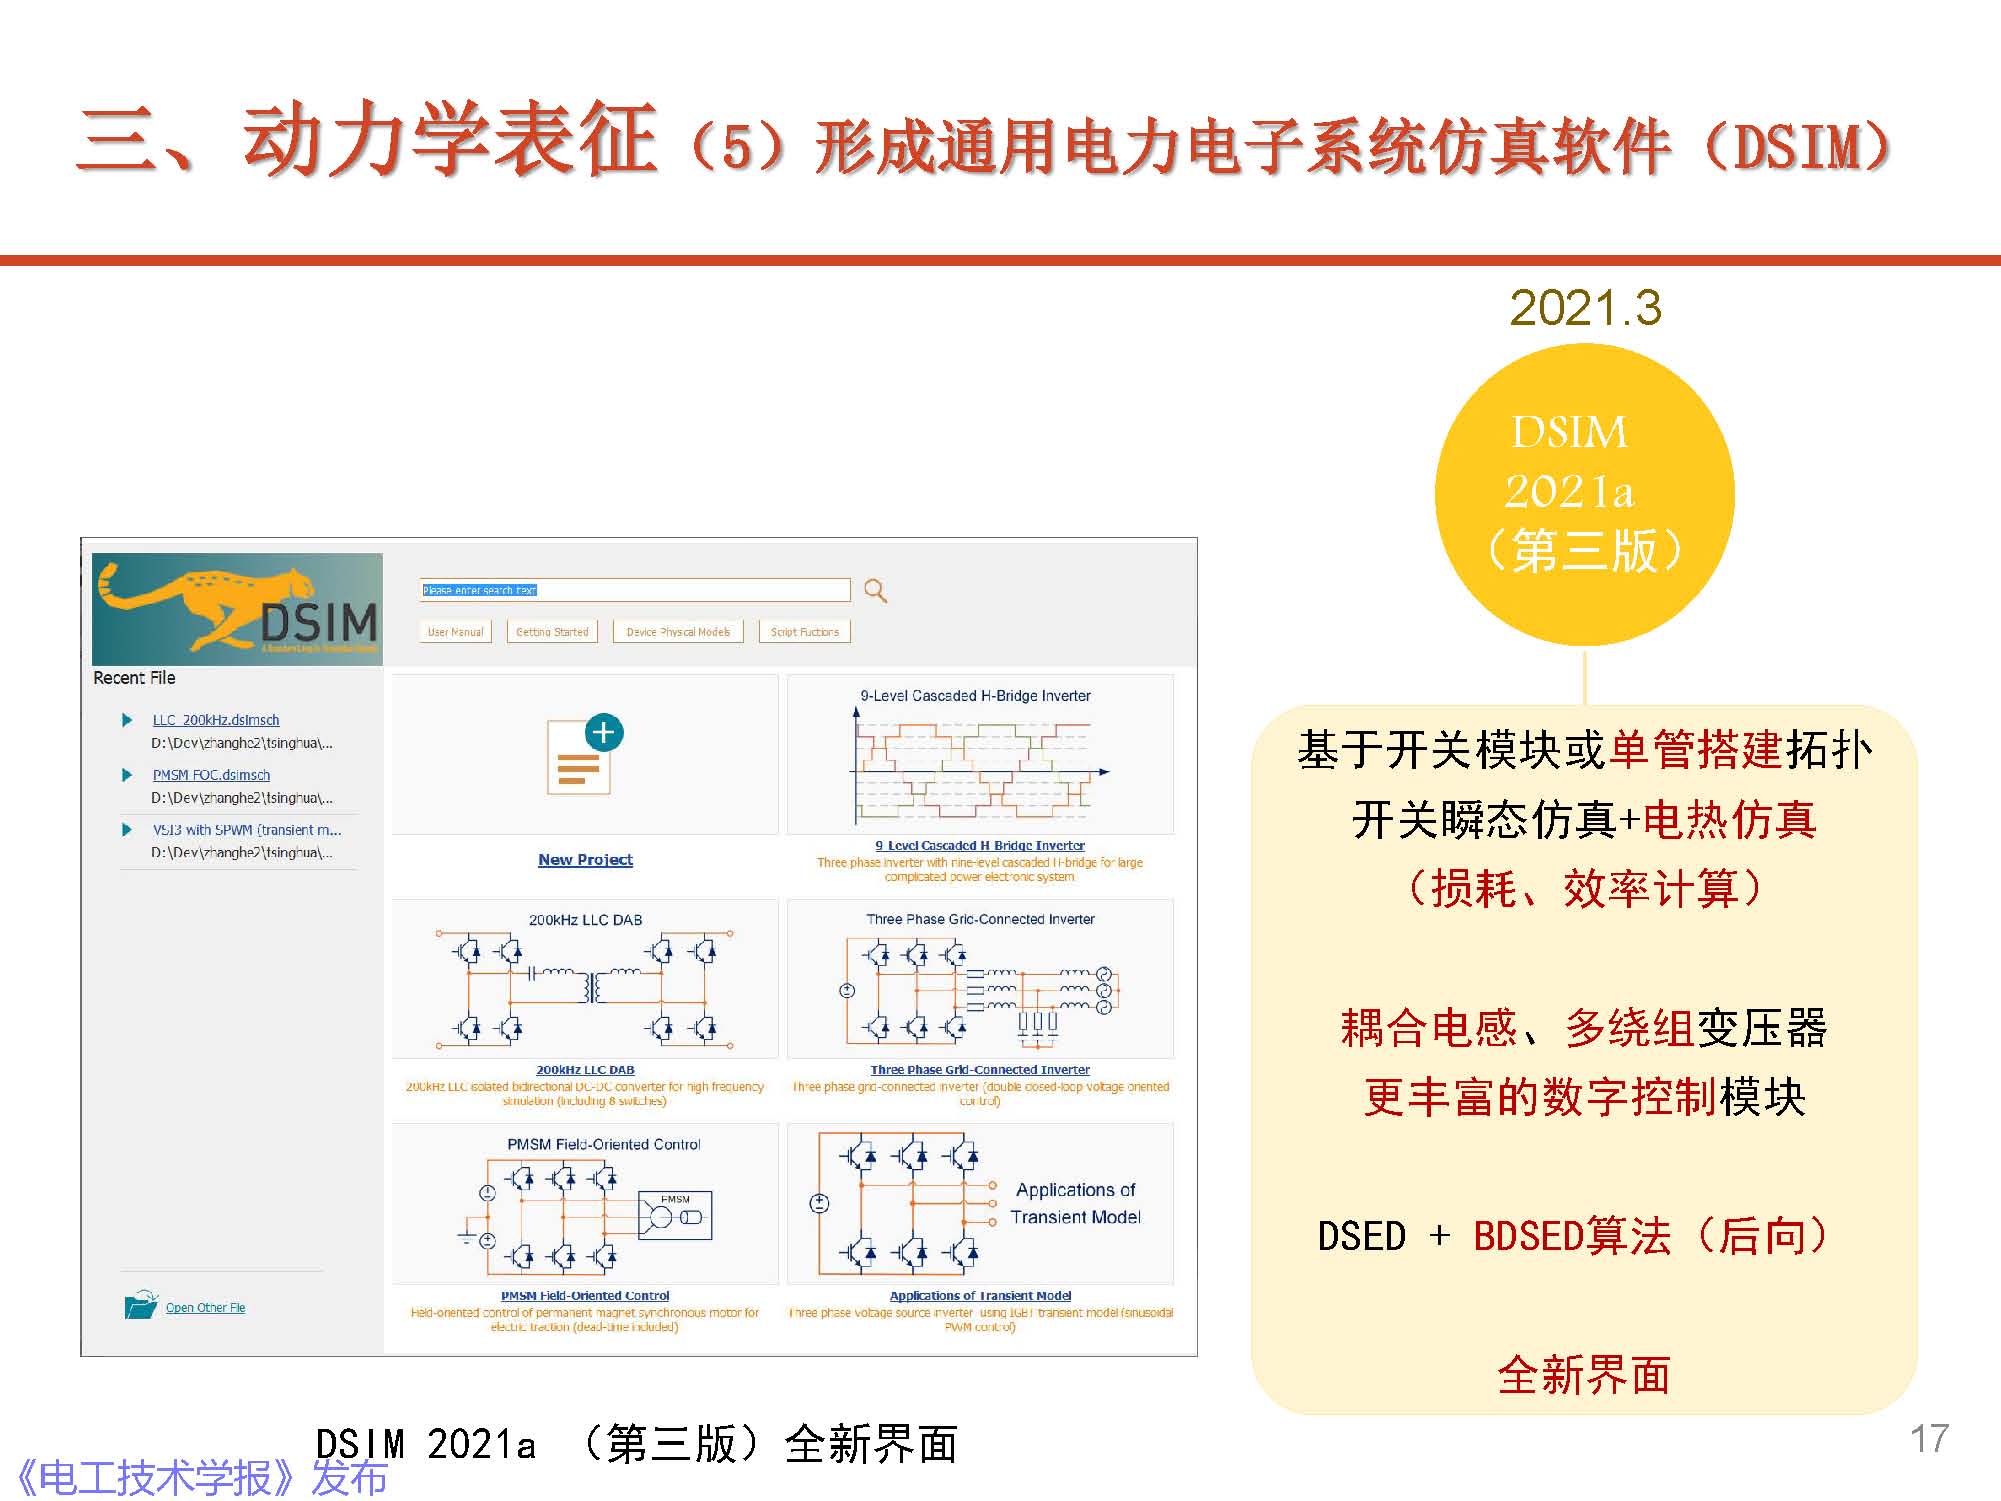Click the slide title 三、动力学表征
2001x1501 pixels.
(367, 140)
